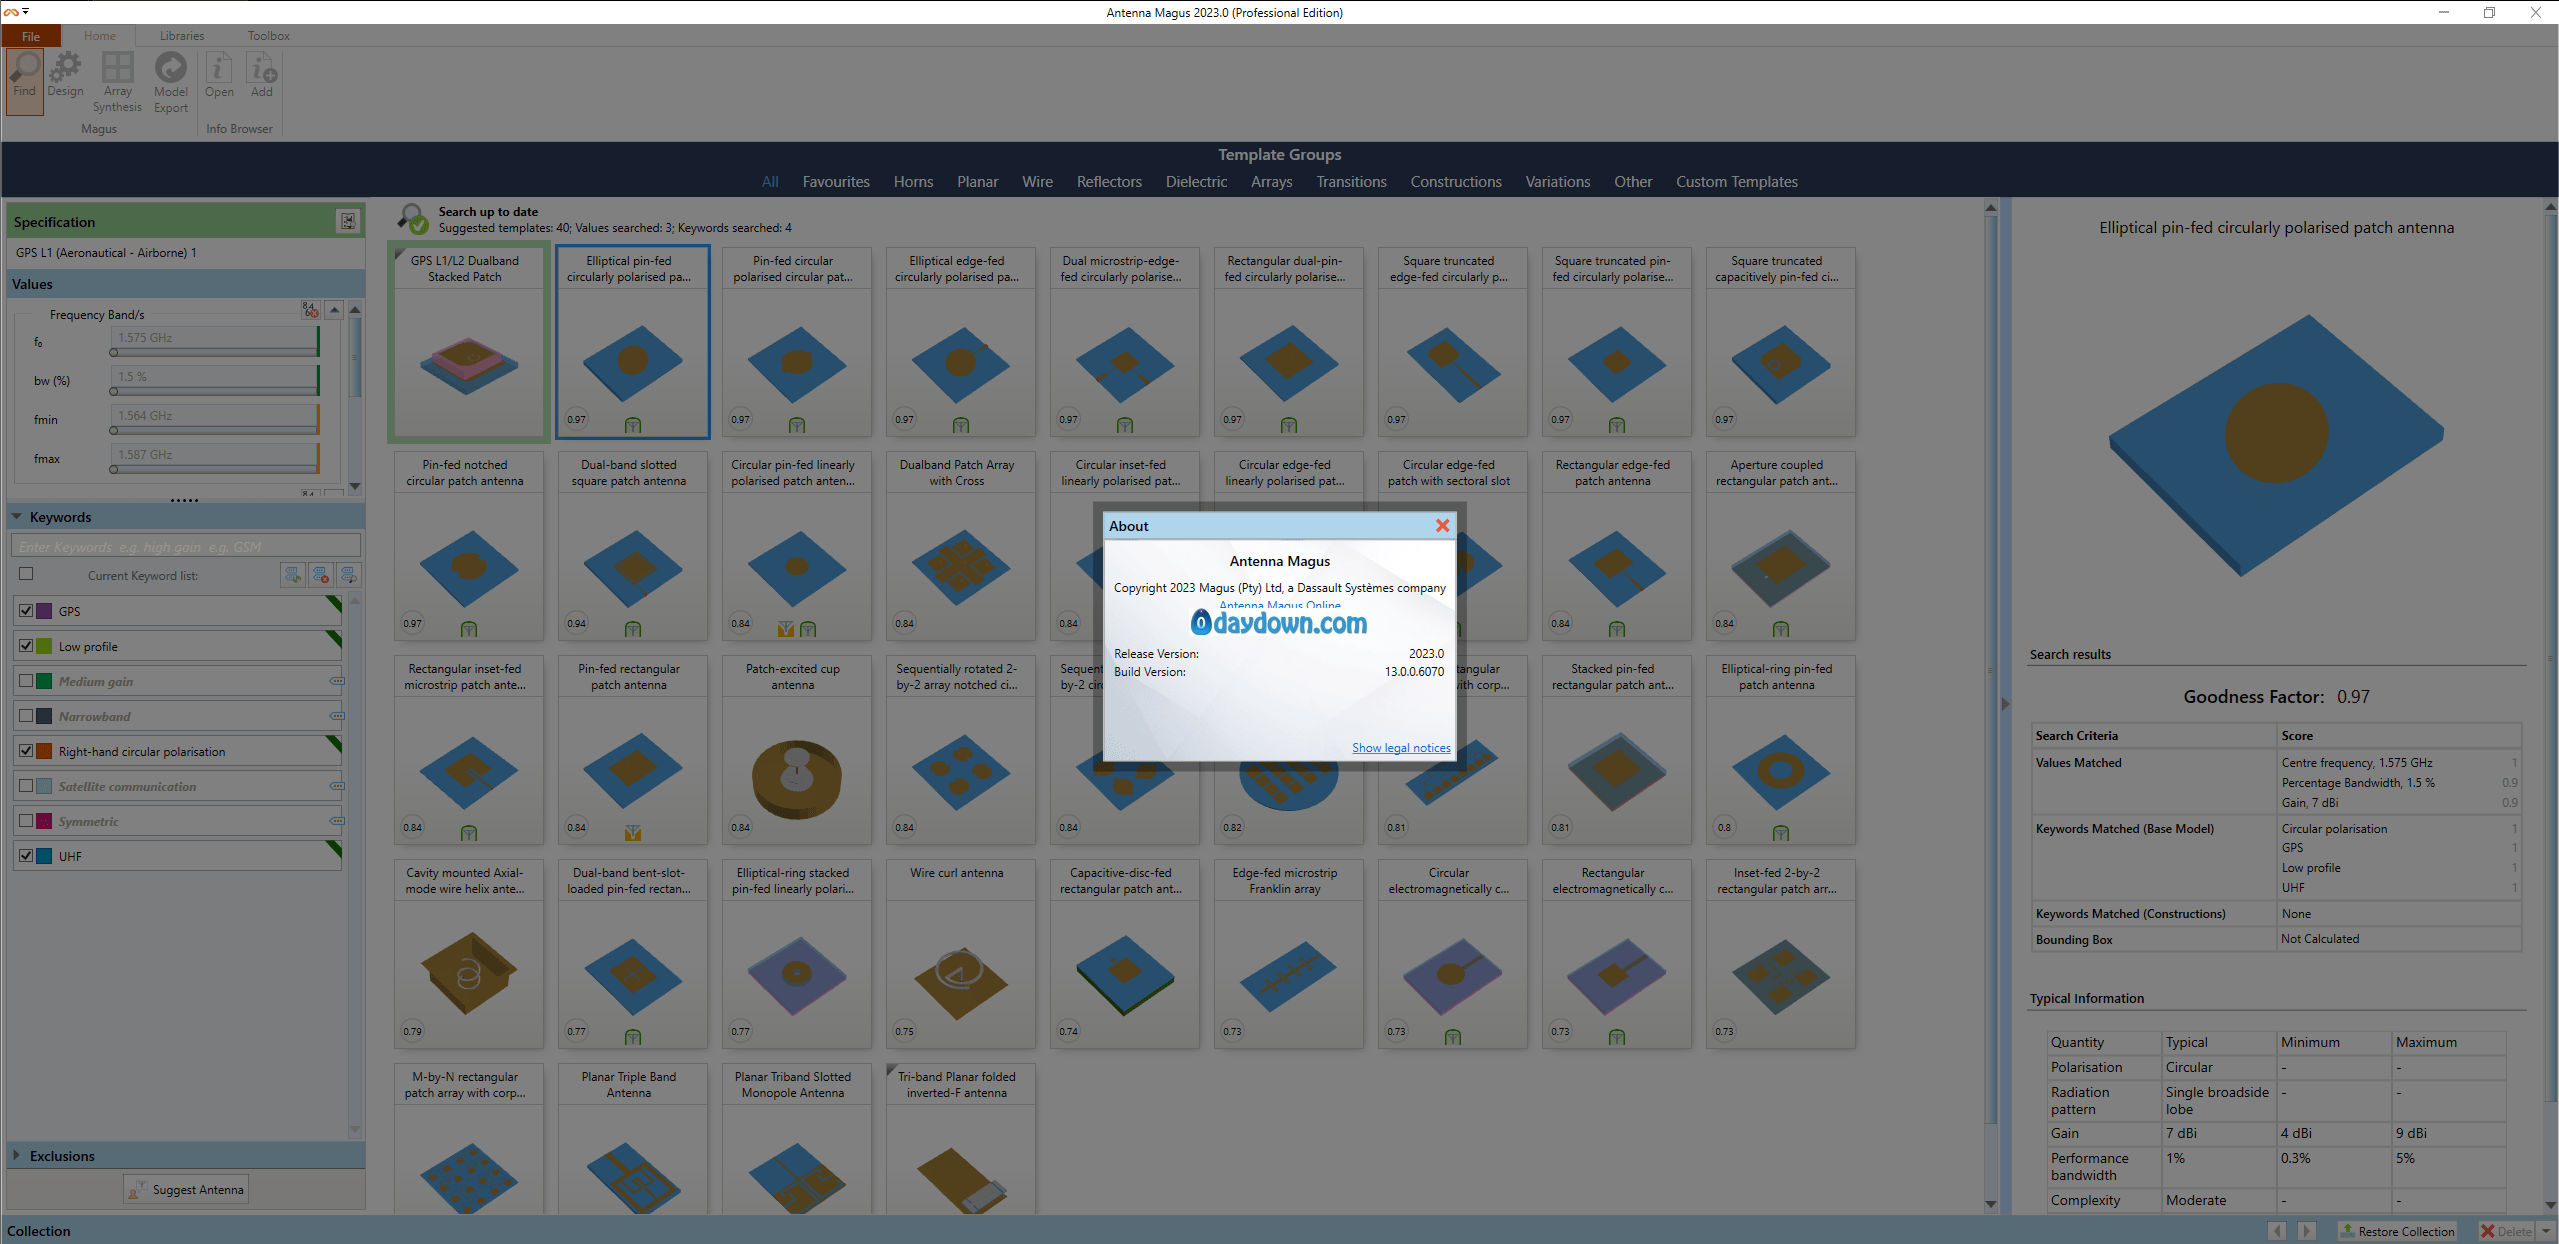2559x1244 pixels.
Task: Click the Delete collection button
Action: pos(2506,1231)
